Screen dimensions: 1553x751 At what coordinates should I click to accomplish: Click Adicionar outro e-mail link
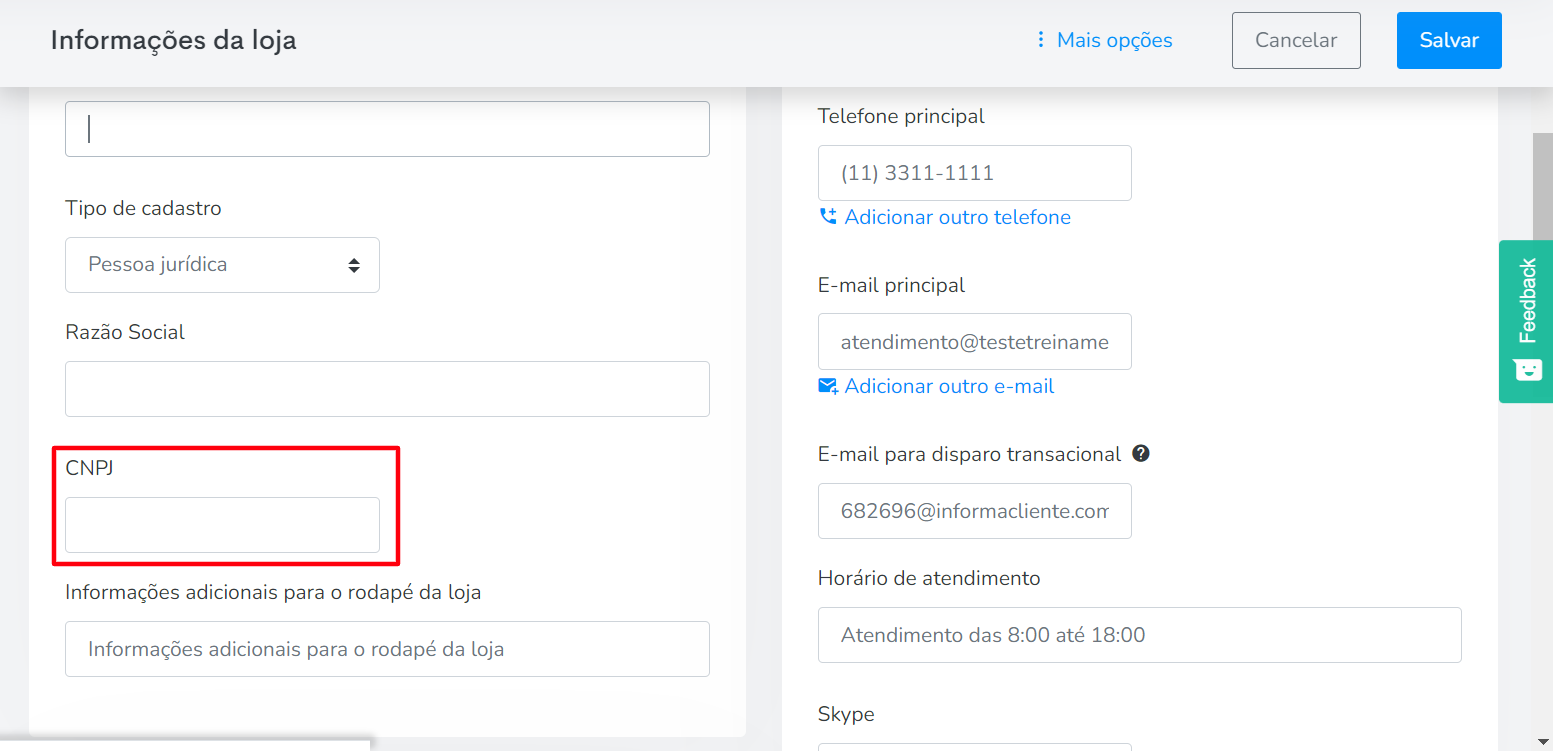(949, 386)
